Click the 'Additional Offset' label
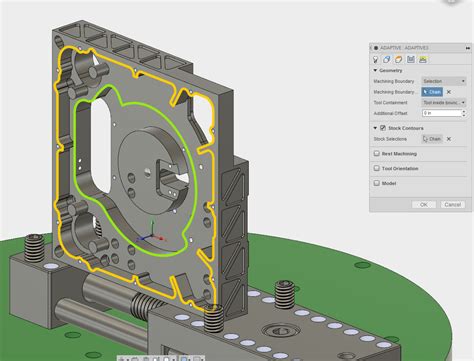Viewport: 474px width, 361px height. (390, 113)
